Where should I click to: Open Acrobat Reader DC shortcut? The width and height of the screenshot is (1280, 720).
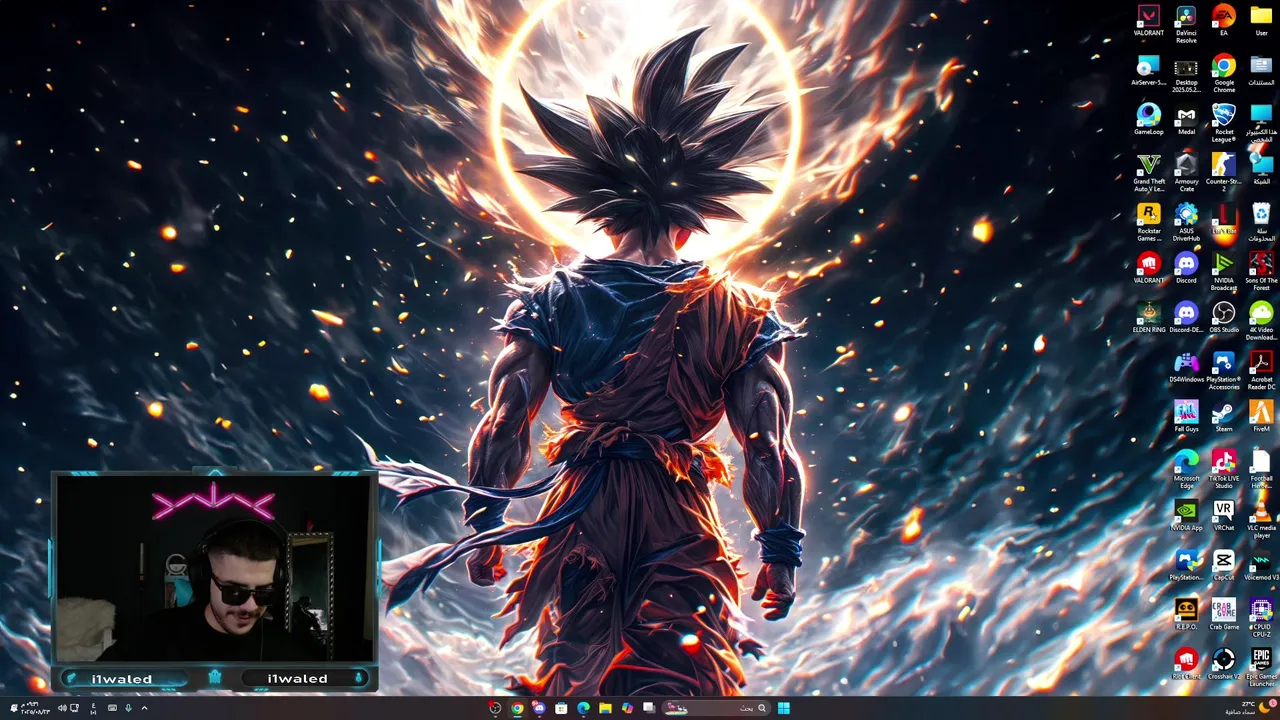click(1261, 371)
